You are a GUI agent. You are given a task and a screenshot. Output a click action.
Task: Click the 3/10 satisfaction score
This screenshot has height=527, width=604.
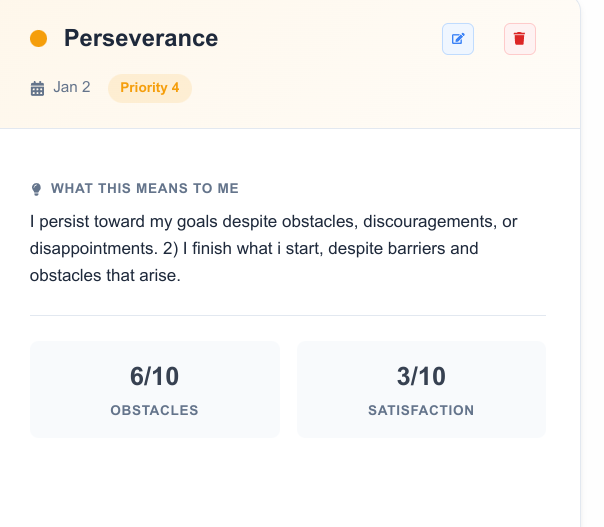click(x=421, y=376)
